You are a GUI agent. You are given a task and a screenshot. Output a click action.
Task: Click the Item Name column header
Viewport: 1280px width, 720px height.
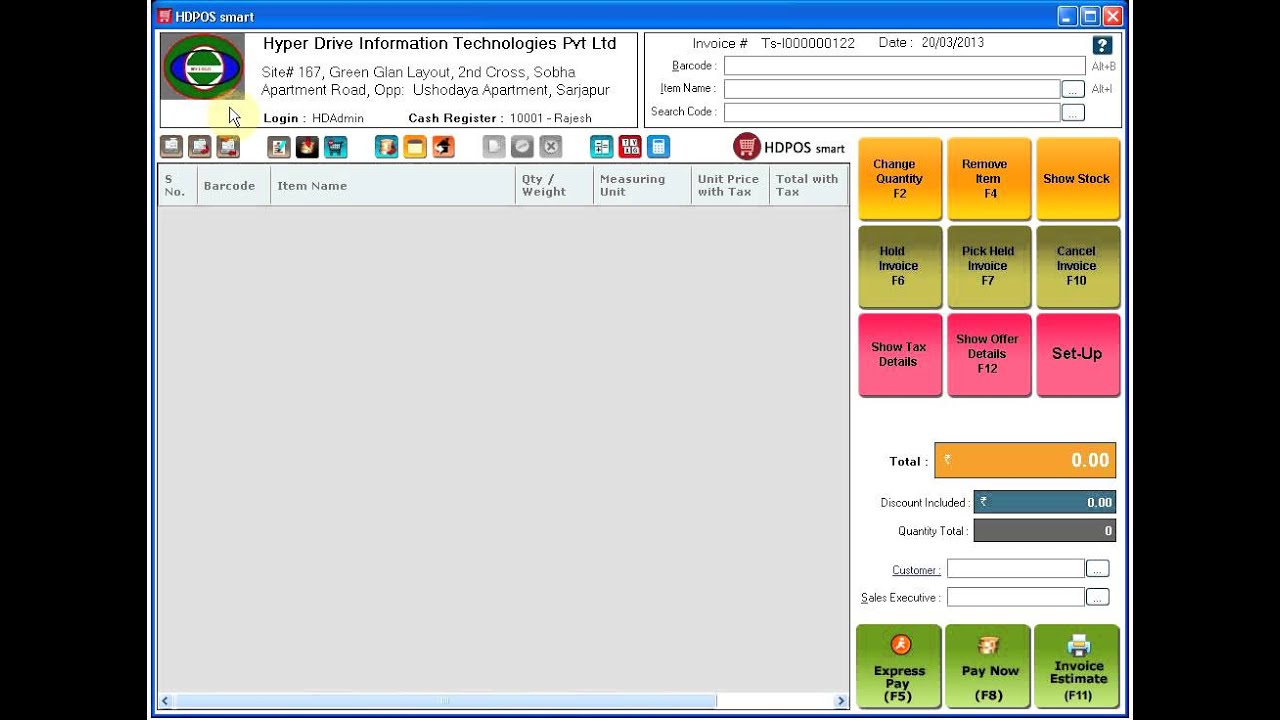point(393,185)
